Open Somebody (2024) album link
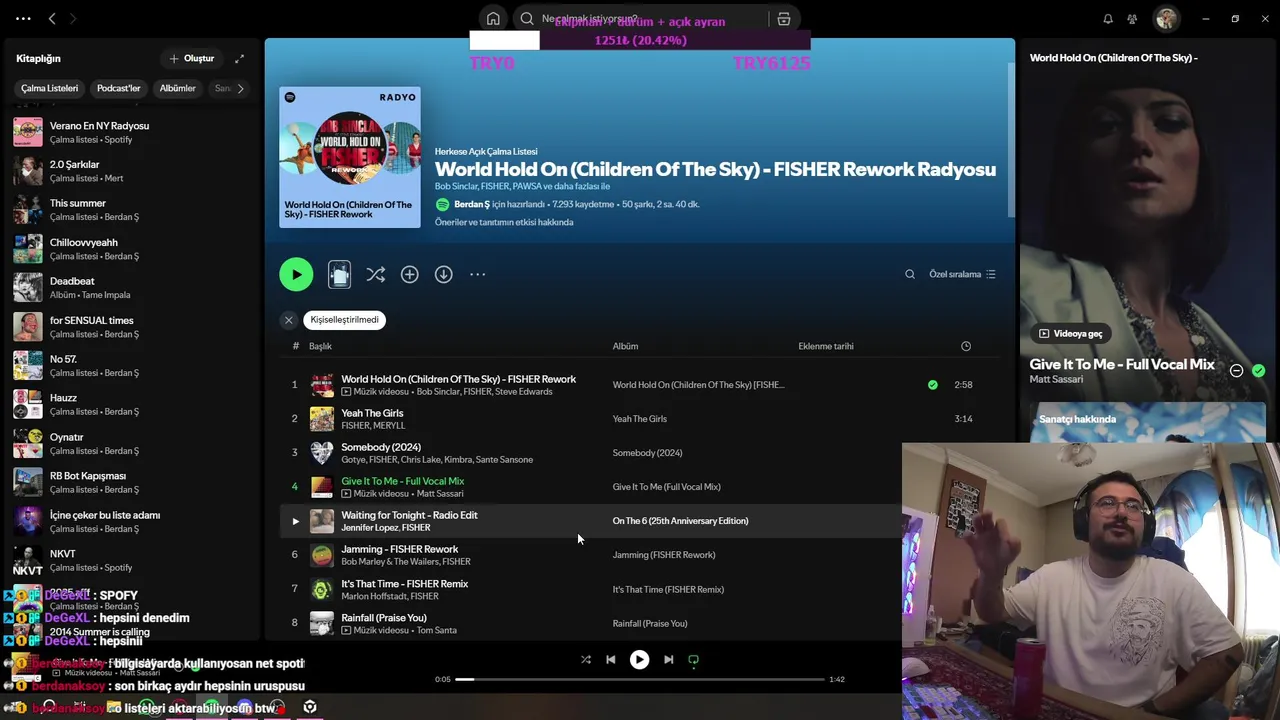This screenshot has width=1280, height=720. pos(647,453)
